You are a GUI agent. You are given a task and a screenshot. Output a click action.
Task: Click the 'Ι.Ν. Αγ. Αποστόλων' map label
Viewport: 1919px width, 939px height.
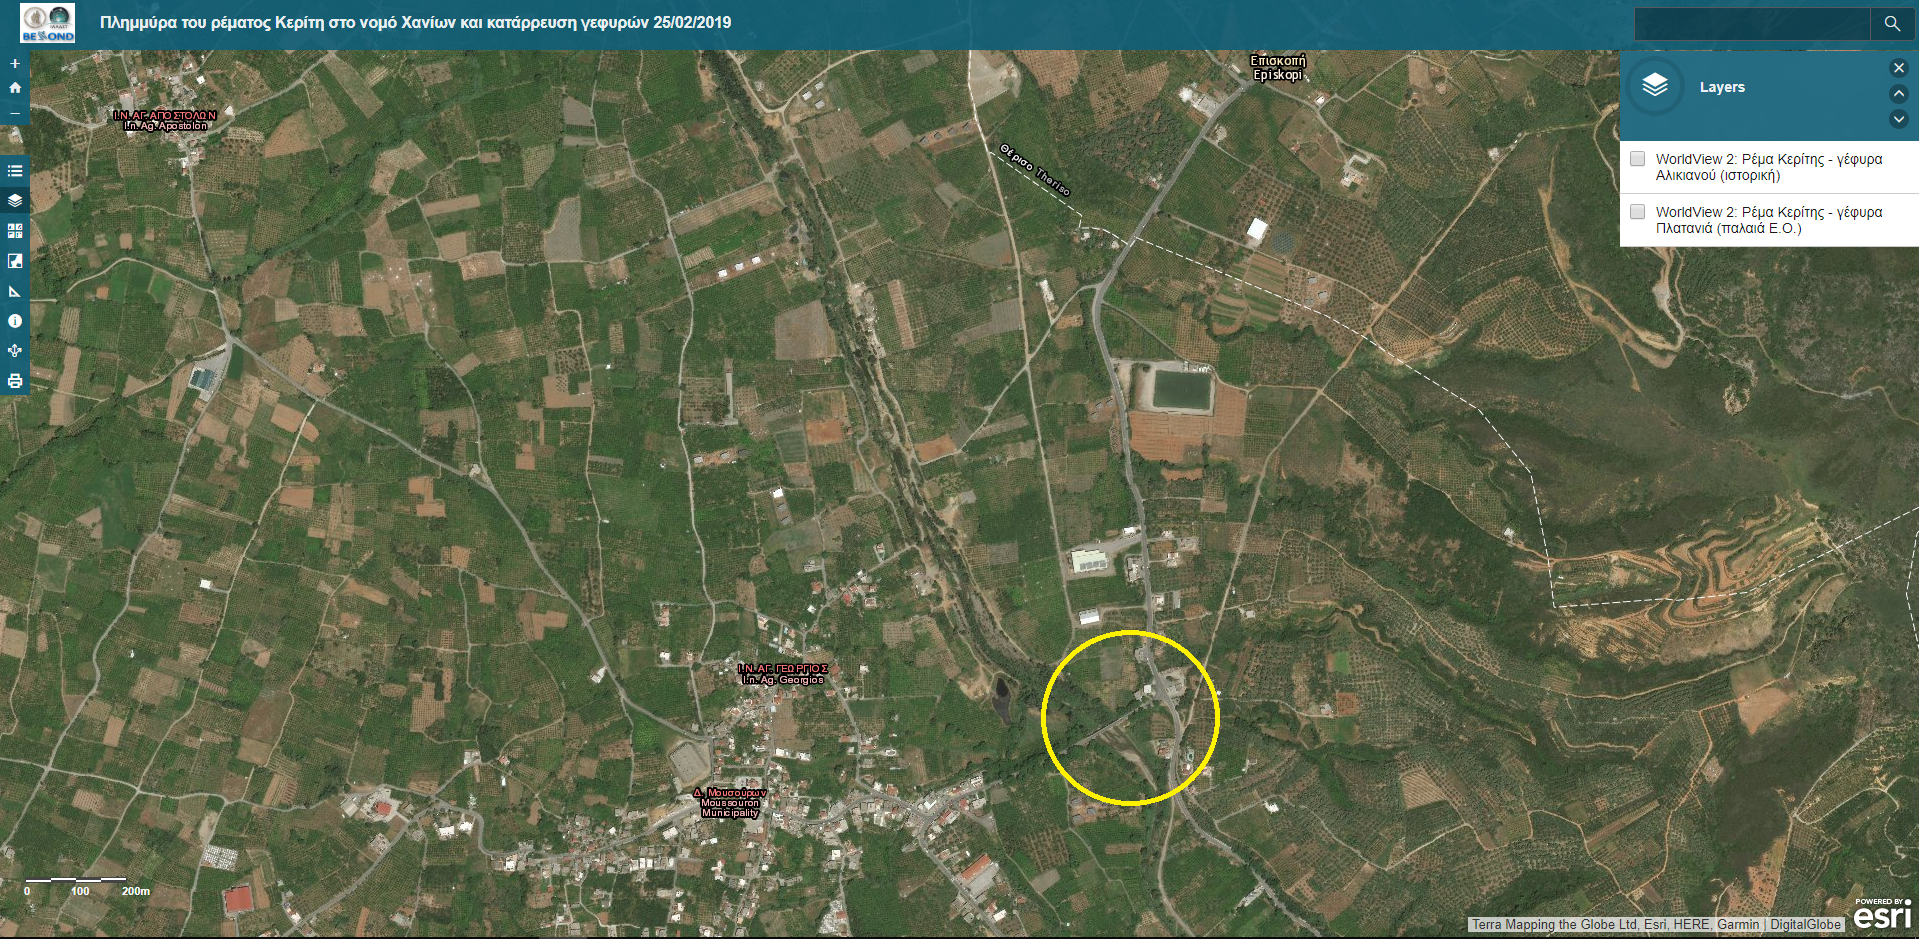(165, 121)
